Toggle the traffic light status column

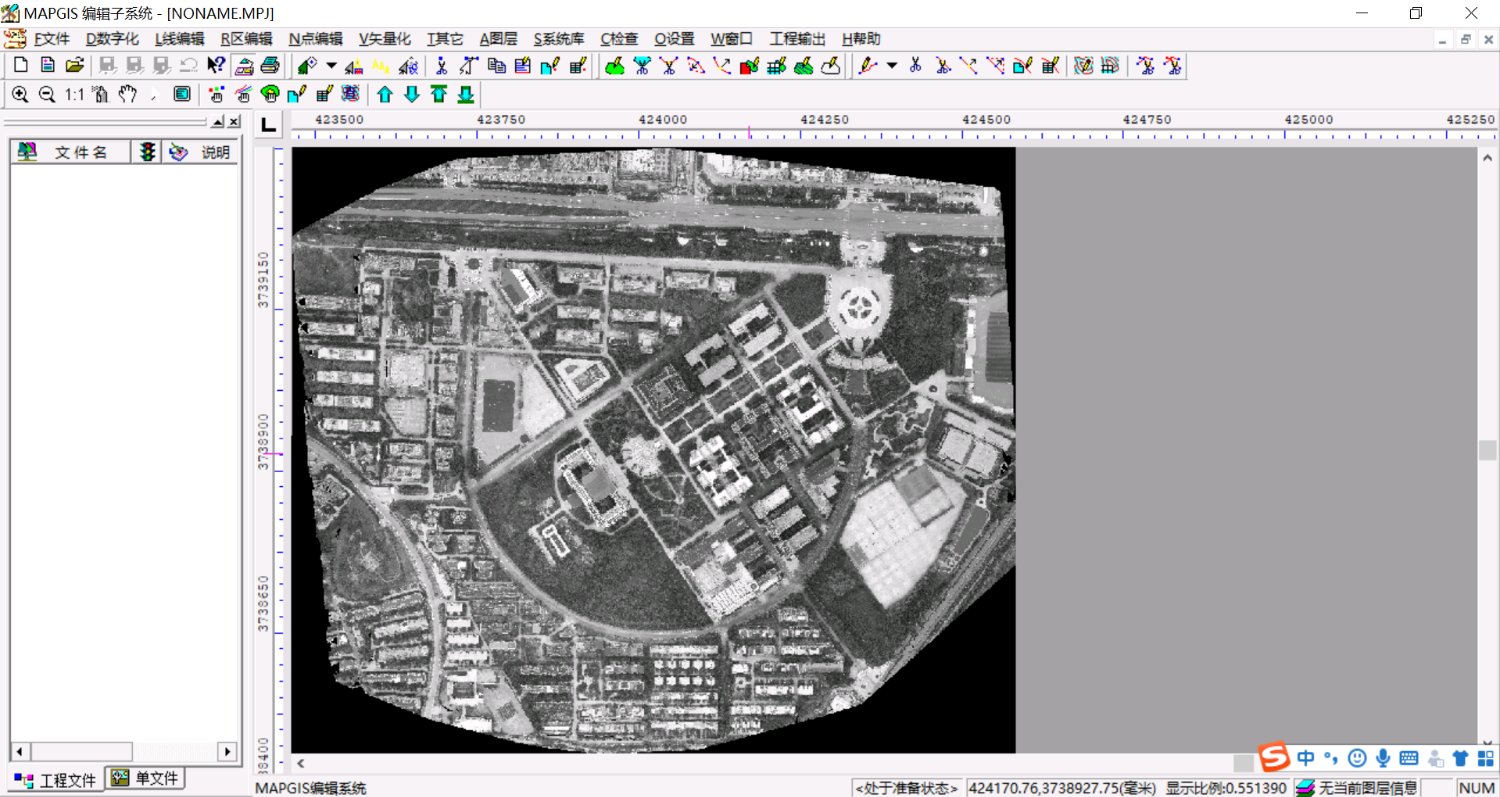tap(148, 152)
